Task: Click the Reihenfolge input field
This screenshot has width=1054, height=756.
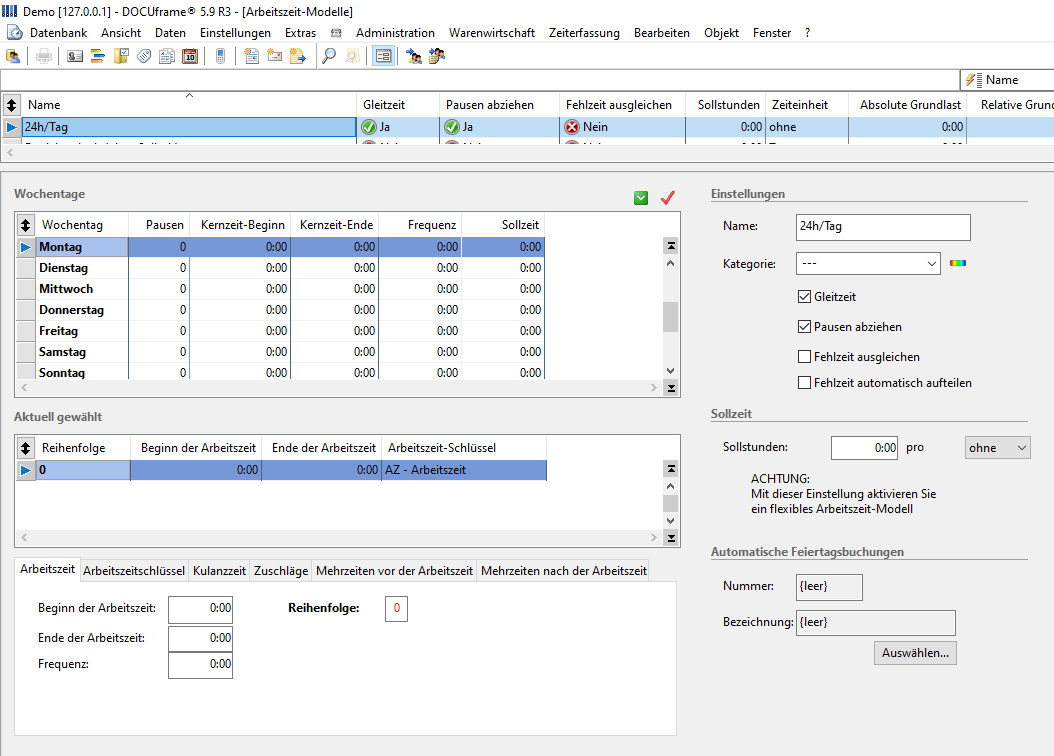Action: click(397, 609)
